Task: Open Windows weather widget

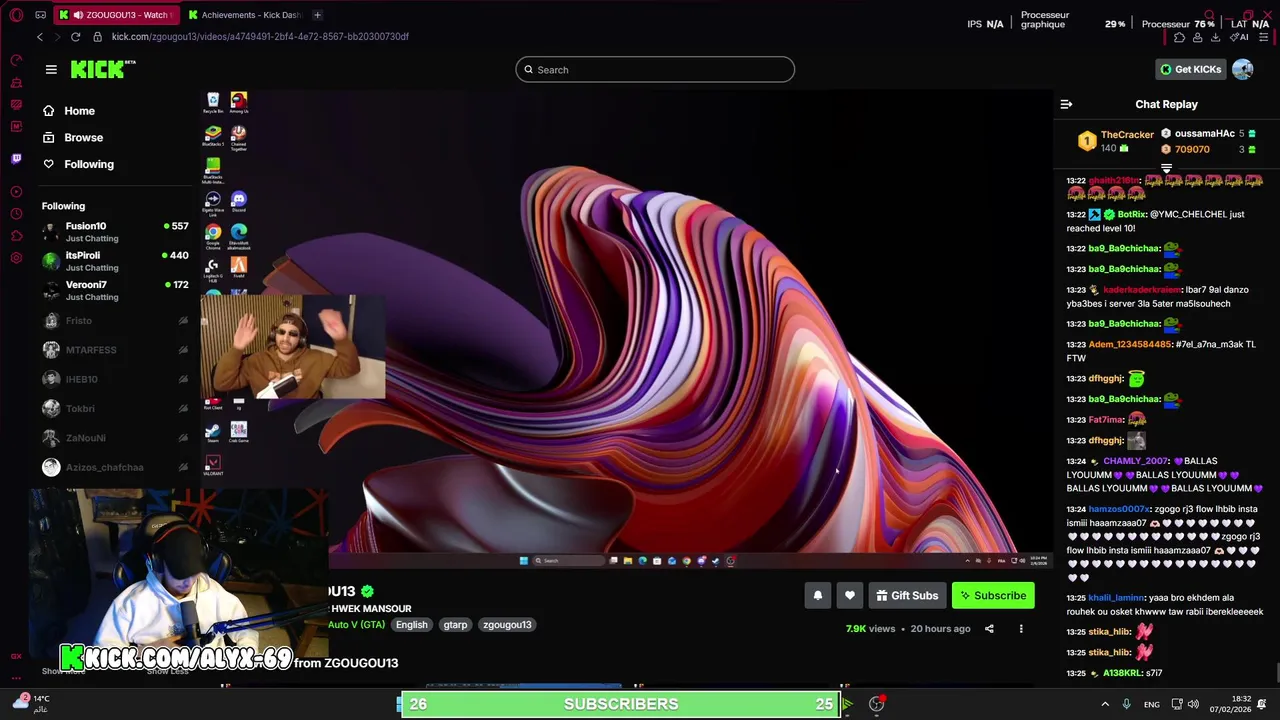Action: tap(30, 703)
